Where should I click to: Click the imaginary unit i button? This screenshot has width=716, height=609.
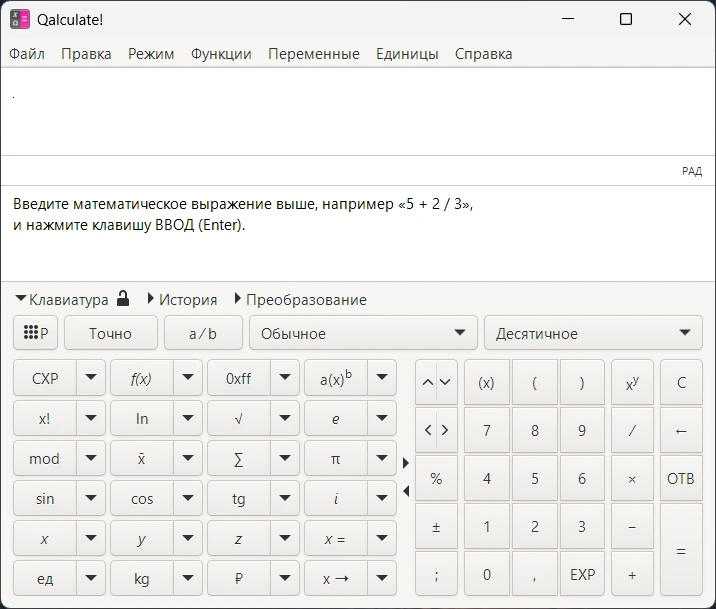[336, 498]
